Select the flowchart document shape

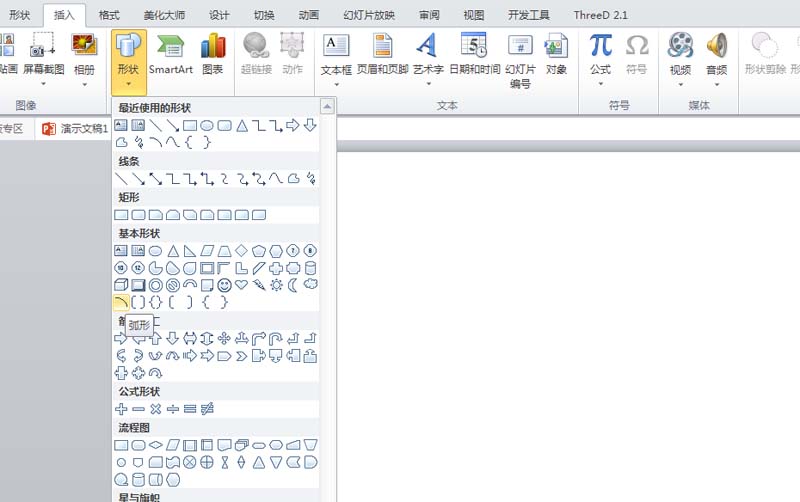tap(224, 445)
